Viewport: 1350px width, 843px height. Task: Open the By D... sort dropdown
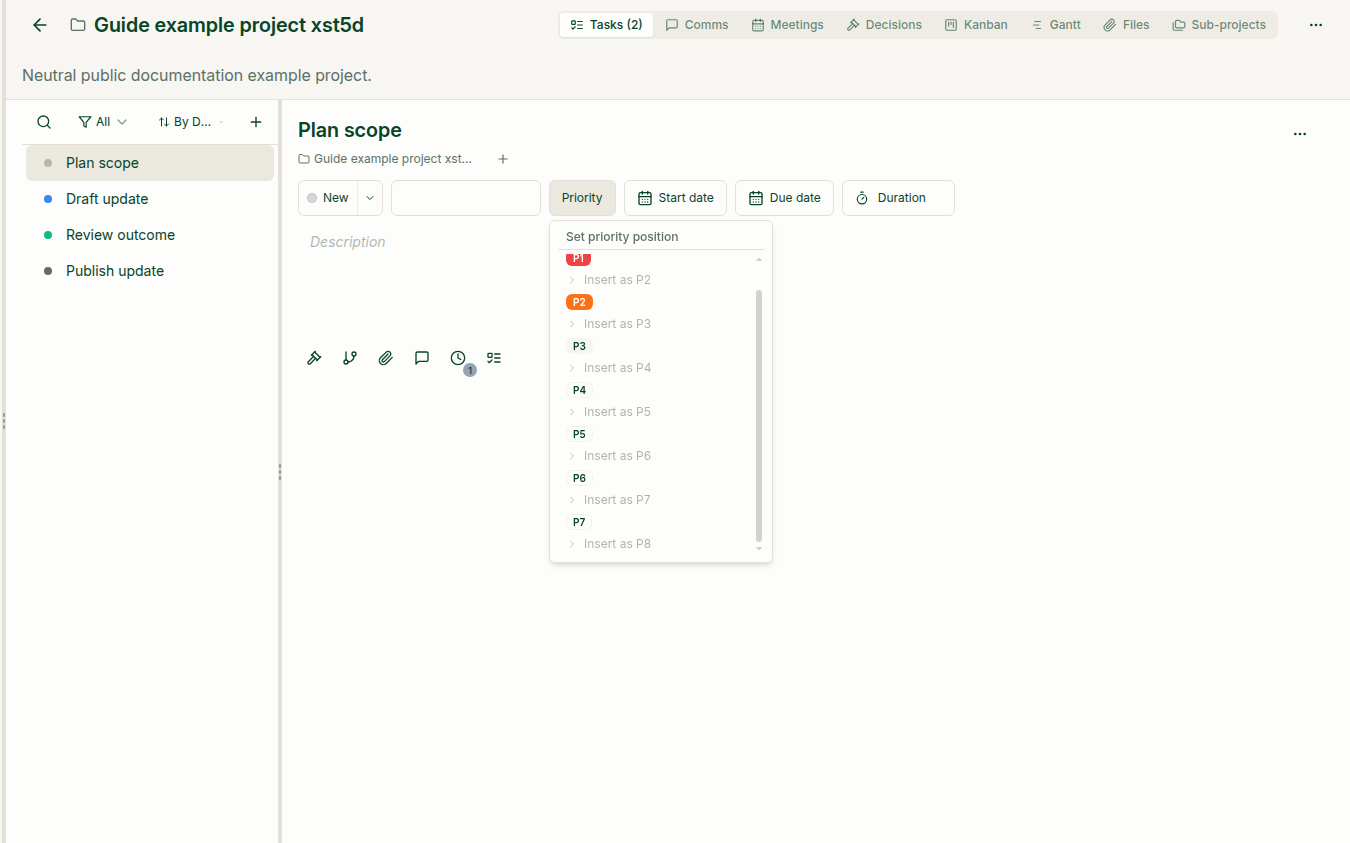coord(190,122)
